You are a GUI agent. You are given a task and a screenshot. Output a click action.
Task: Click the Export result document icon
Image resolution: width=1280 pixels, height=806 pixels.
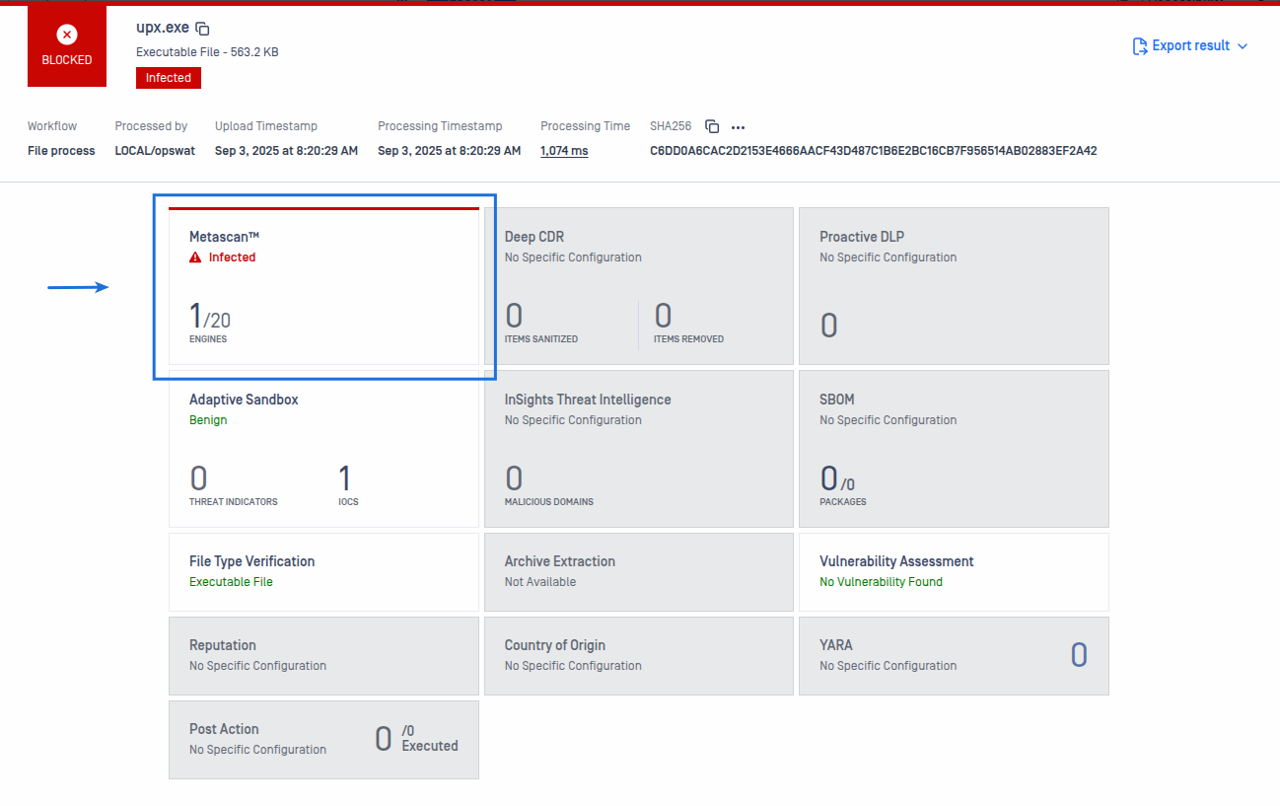point(1139,46)
